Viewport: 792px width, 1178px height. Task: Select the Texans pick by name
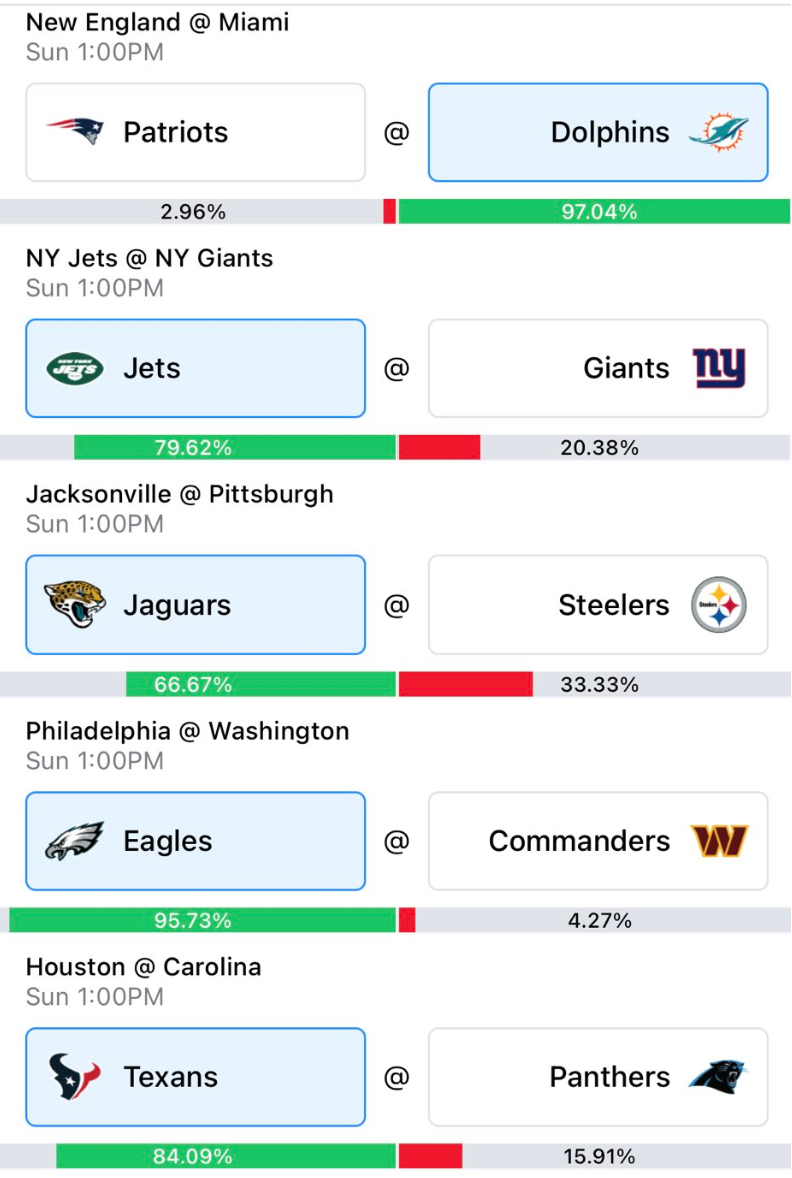(171, 1077)
